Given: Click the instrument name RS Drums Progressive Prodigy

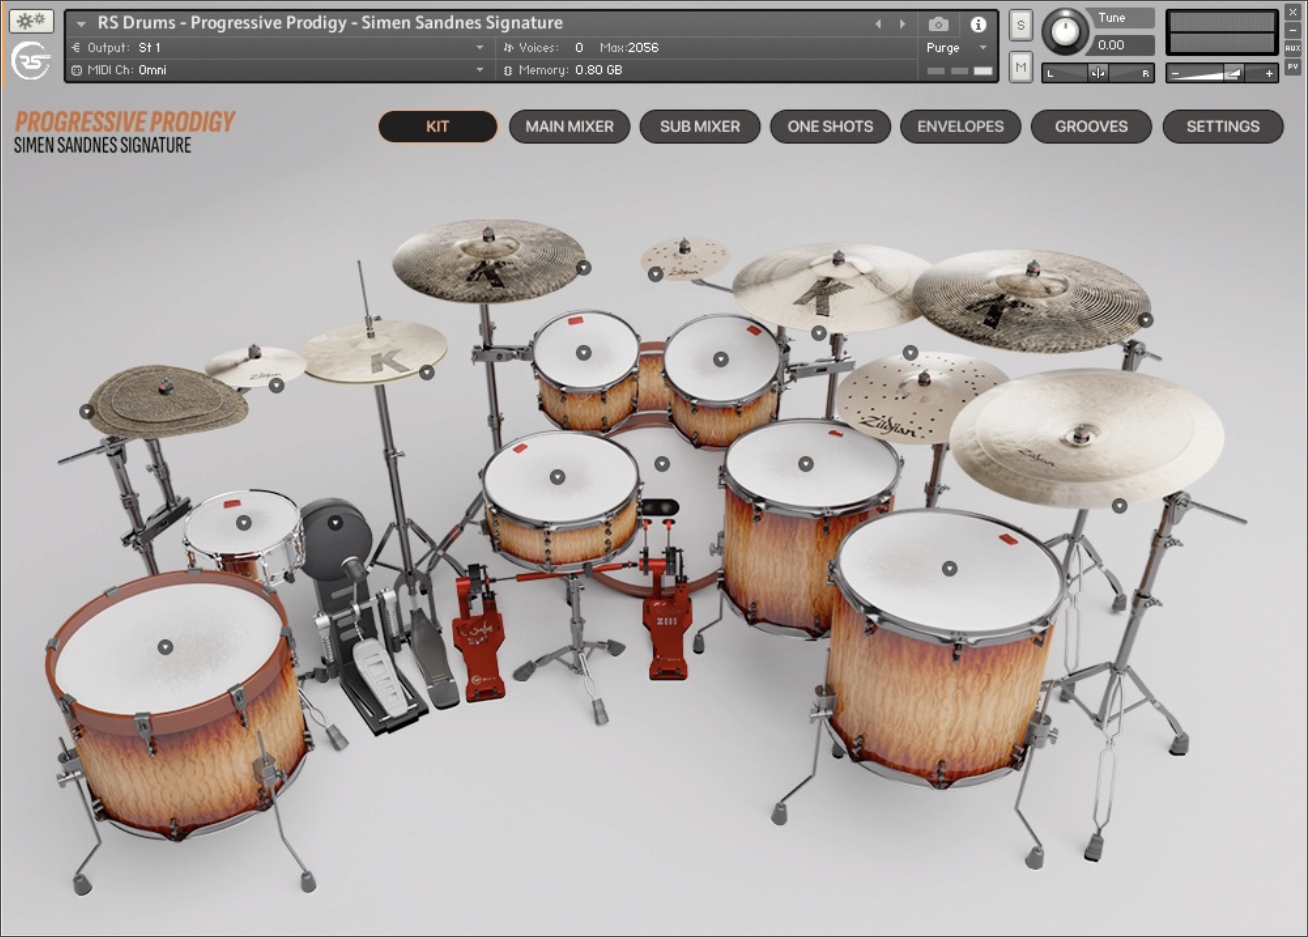Looking at the screenshot, I should pyautogui.click(x=330, y=23).
